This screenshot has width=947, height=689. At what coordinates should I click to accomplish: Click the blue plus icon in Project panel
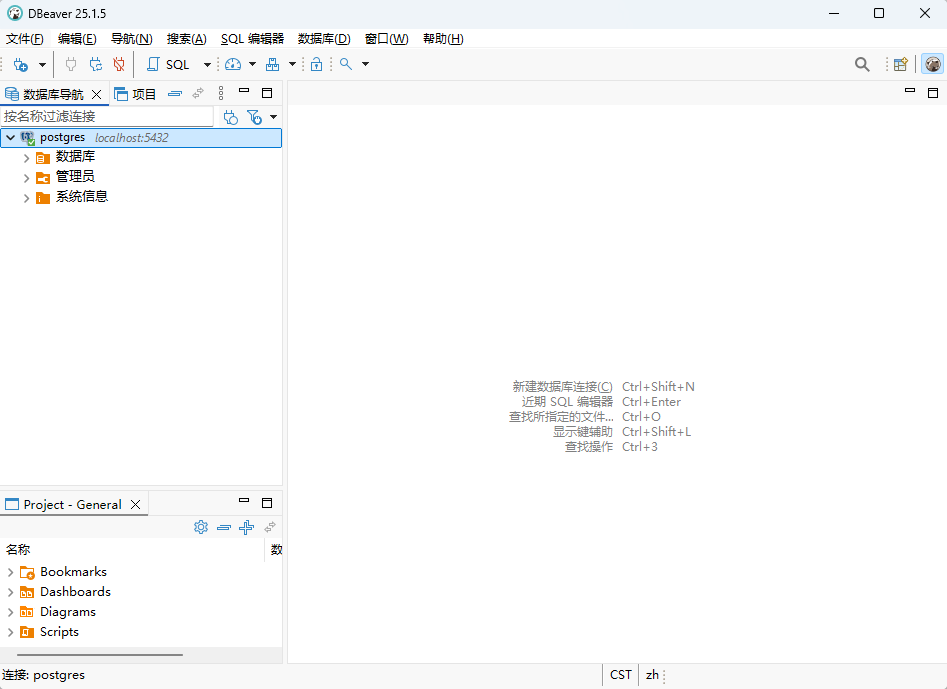tap(246, 527)
